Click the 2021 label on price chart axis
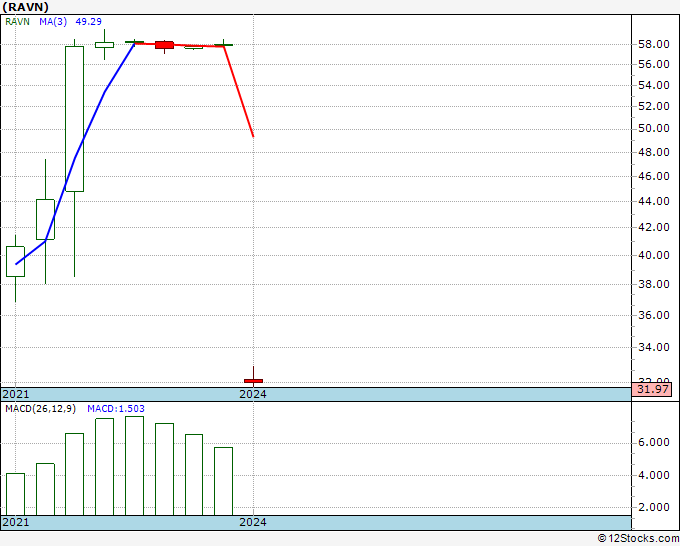The width and height of the screenshot is (680, 546). point(16,394)
